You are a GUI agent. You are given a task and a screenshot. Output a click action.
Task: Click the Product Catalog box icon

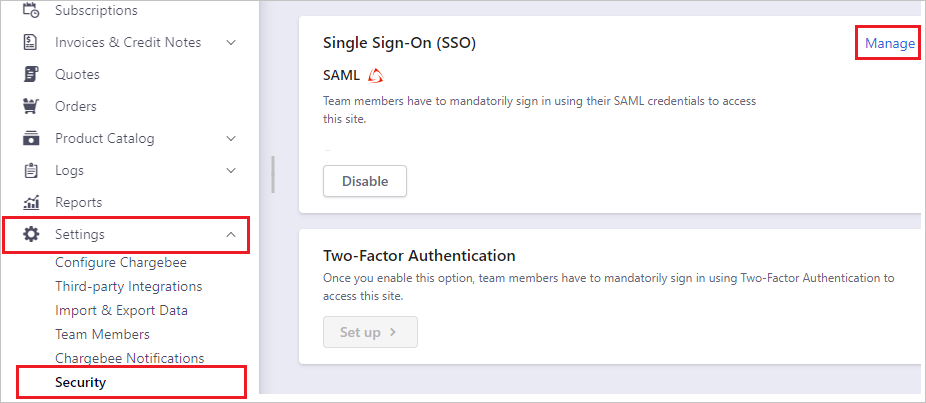pyautogui.click(x=31, y=139)
